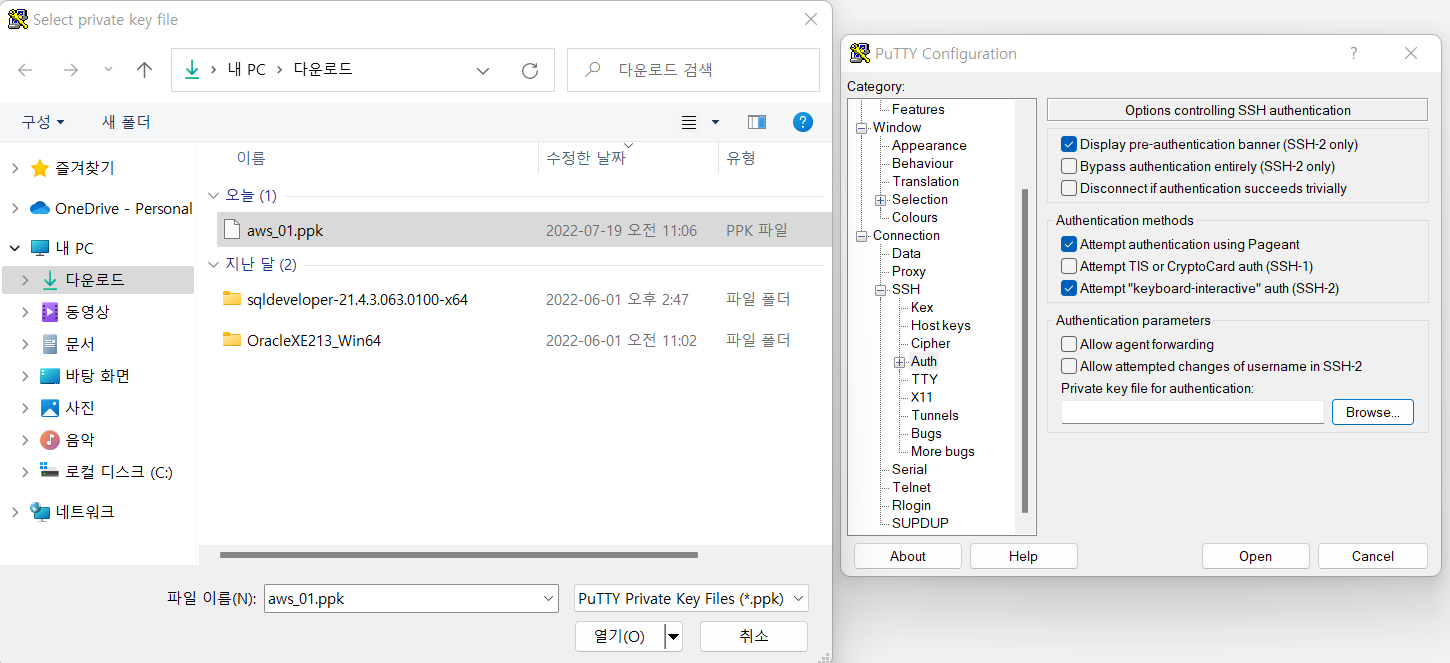Click the 파일 이름 filename field
Image resolution: width=1450 pixels, height=663 pixels.
pyautogui.click(x=411, y=599)
